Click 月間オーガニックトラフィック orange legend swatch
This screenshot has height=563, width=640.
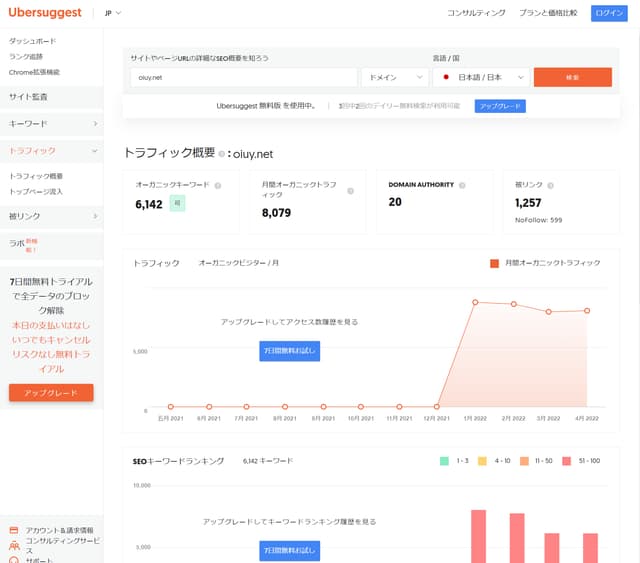click(494, 263)
